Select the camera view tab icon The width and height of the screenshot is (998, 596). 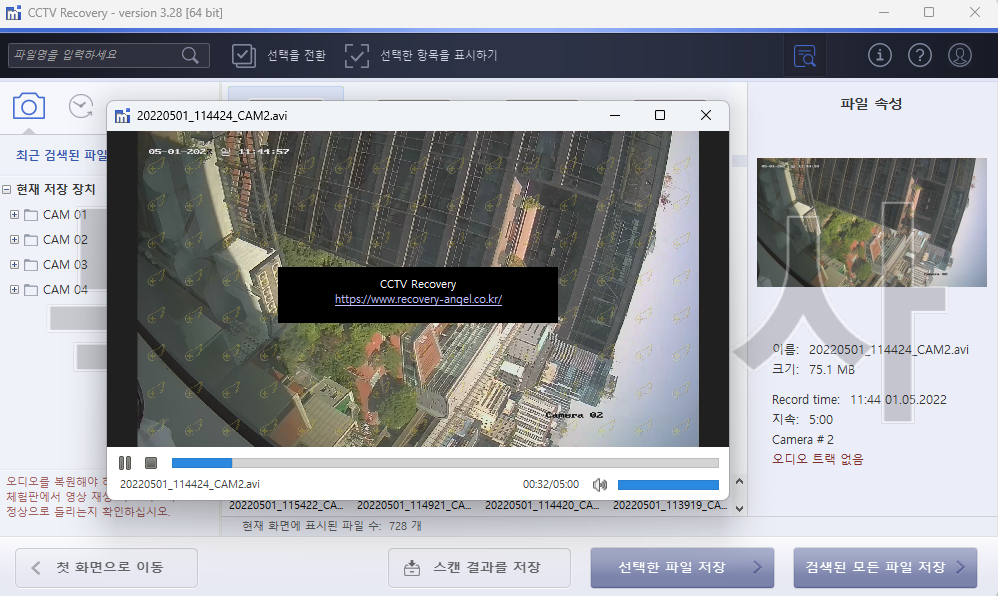[29, 106]
